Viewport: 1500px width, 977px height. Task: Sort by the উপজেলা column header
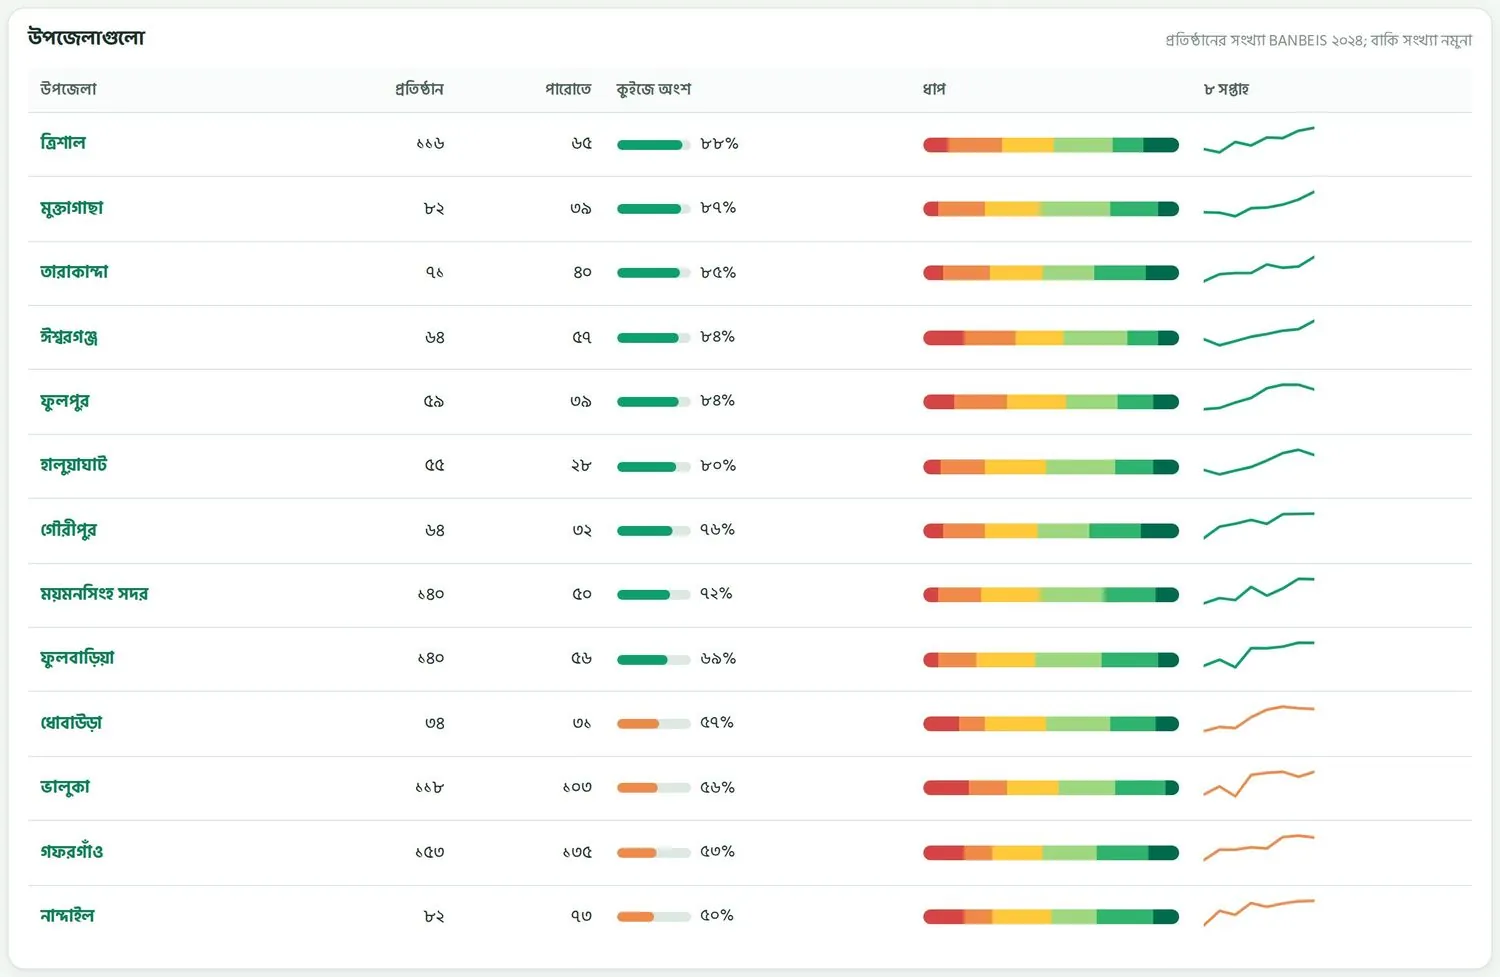coord(69,89)
